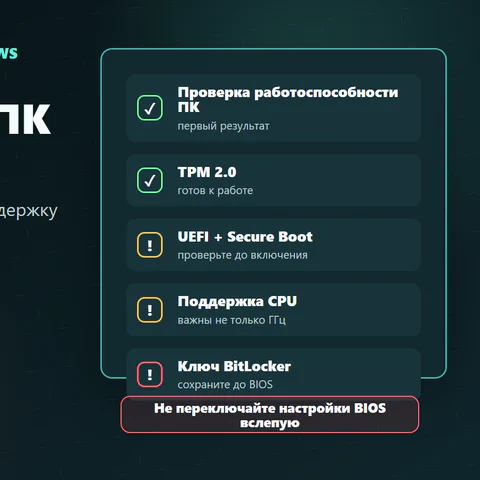The height and width of the screenshot is (480, 480).
Task: Click the yellow warning icon beside Поддержка CPU
Action: 150,310
